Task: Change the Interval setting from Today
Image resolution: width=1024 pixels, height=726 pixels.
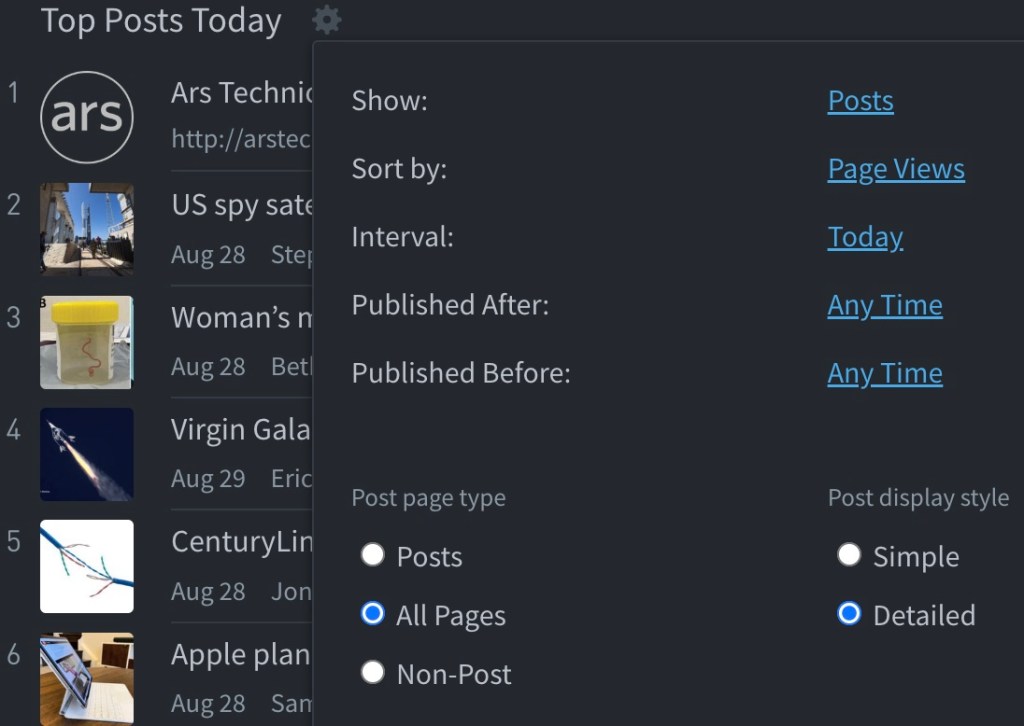Action: (865, 238)
